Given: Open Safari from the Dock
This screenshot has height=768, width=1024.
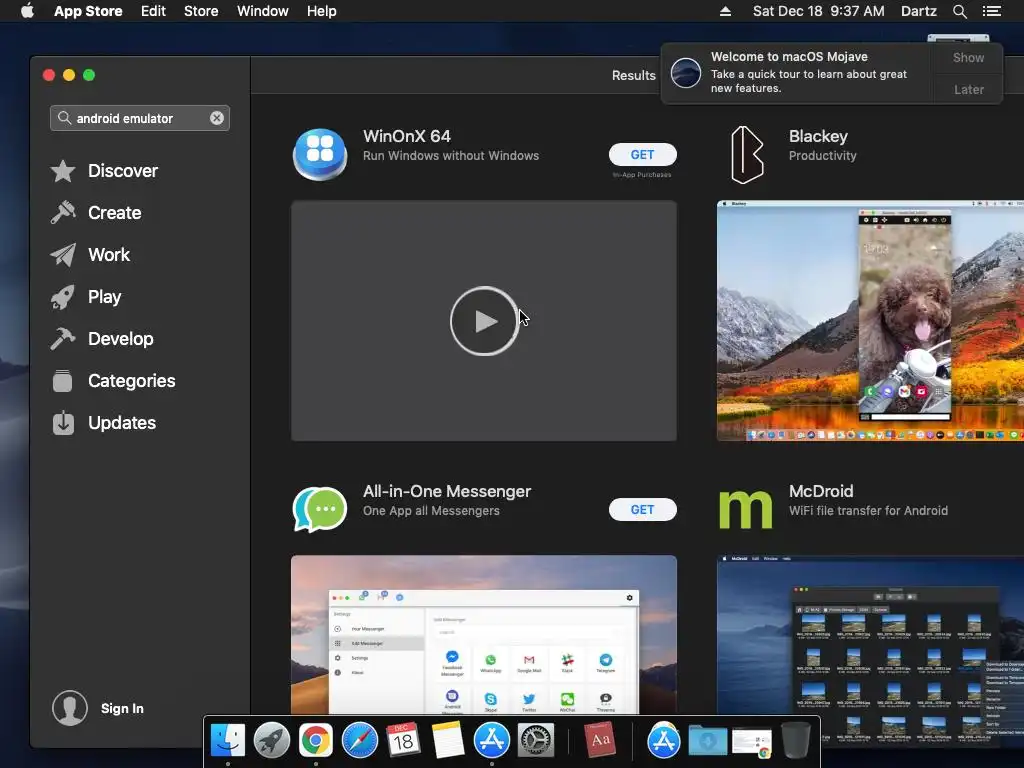Looking at the screenshot, I should click(359, 741).
